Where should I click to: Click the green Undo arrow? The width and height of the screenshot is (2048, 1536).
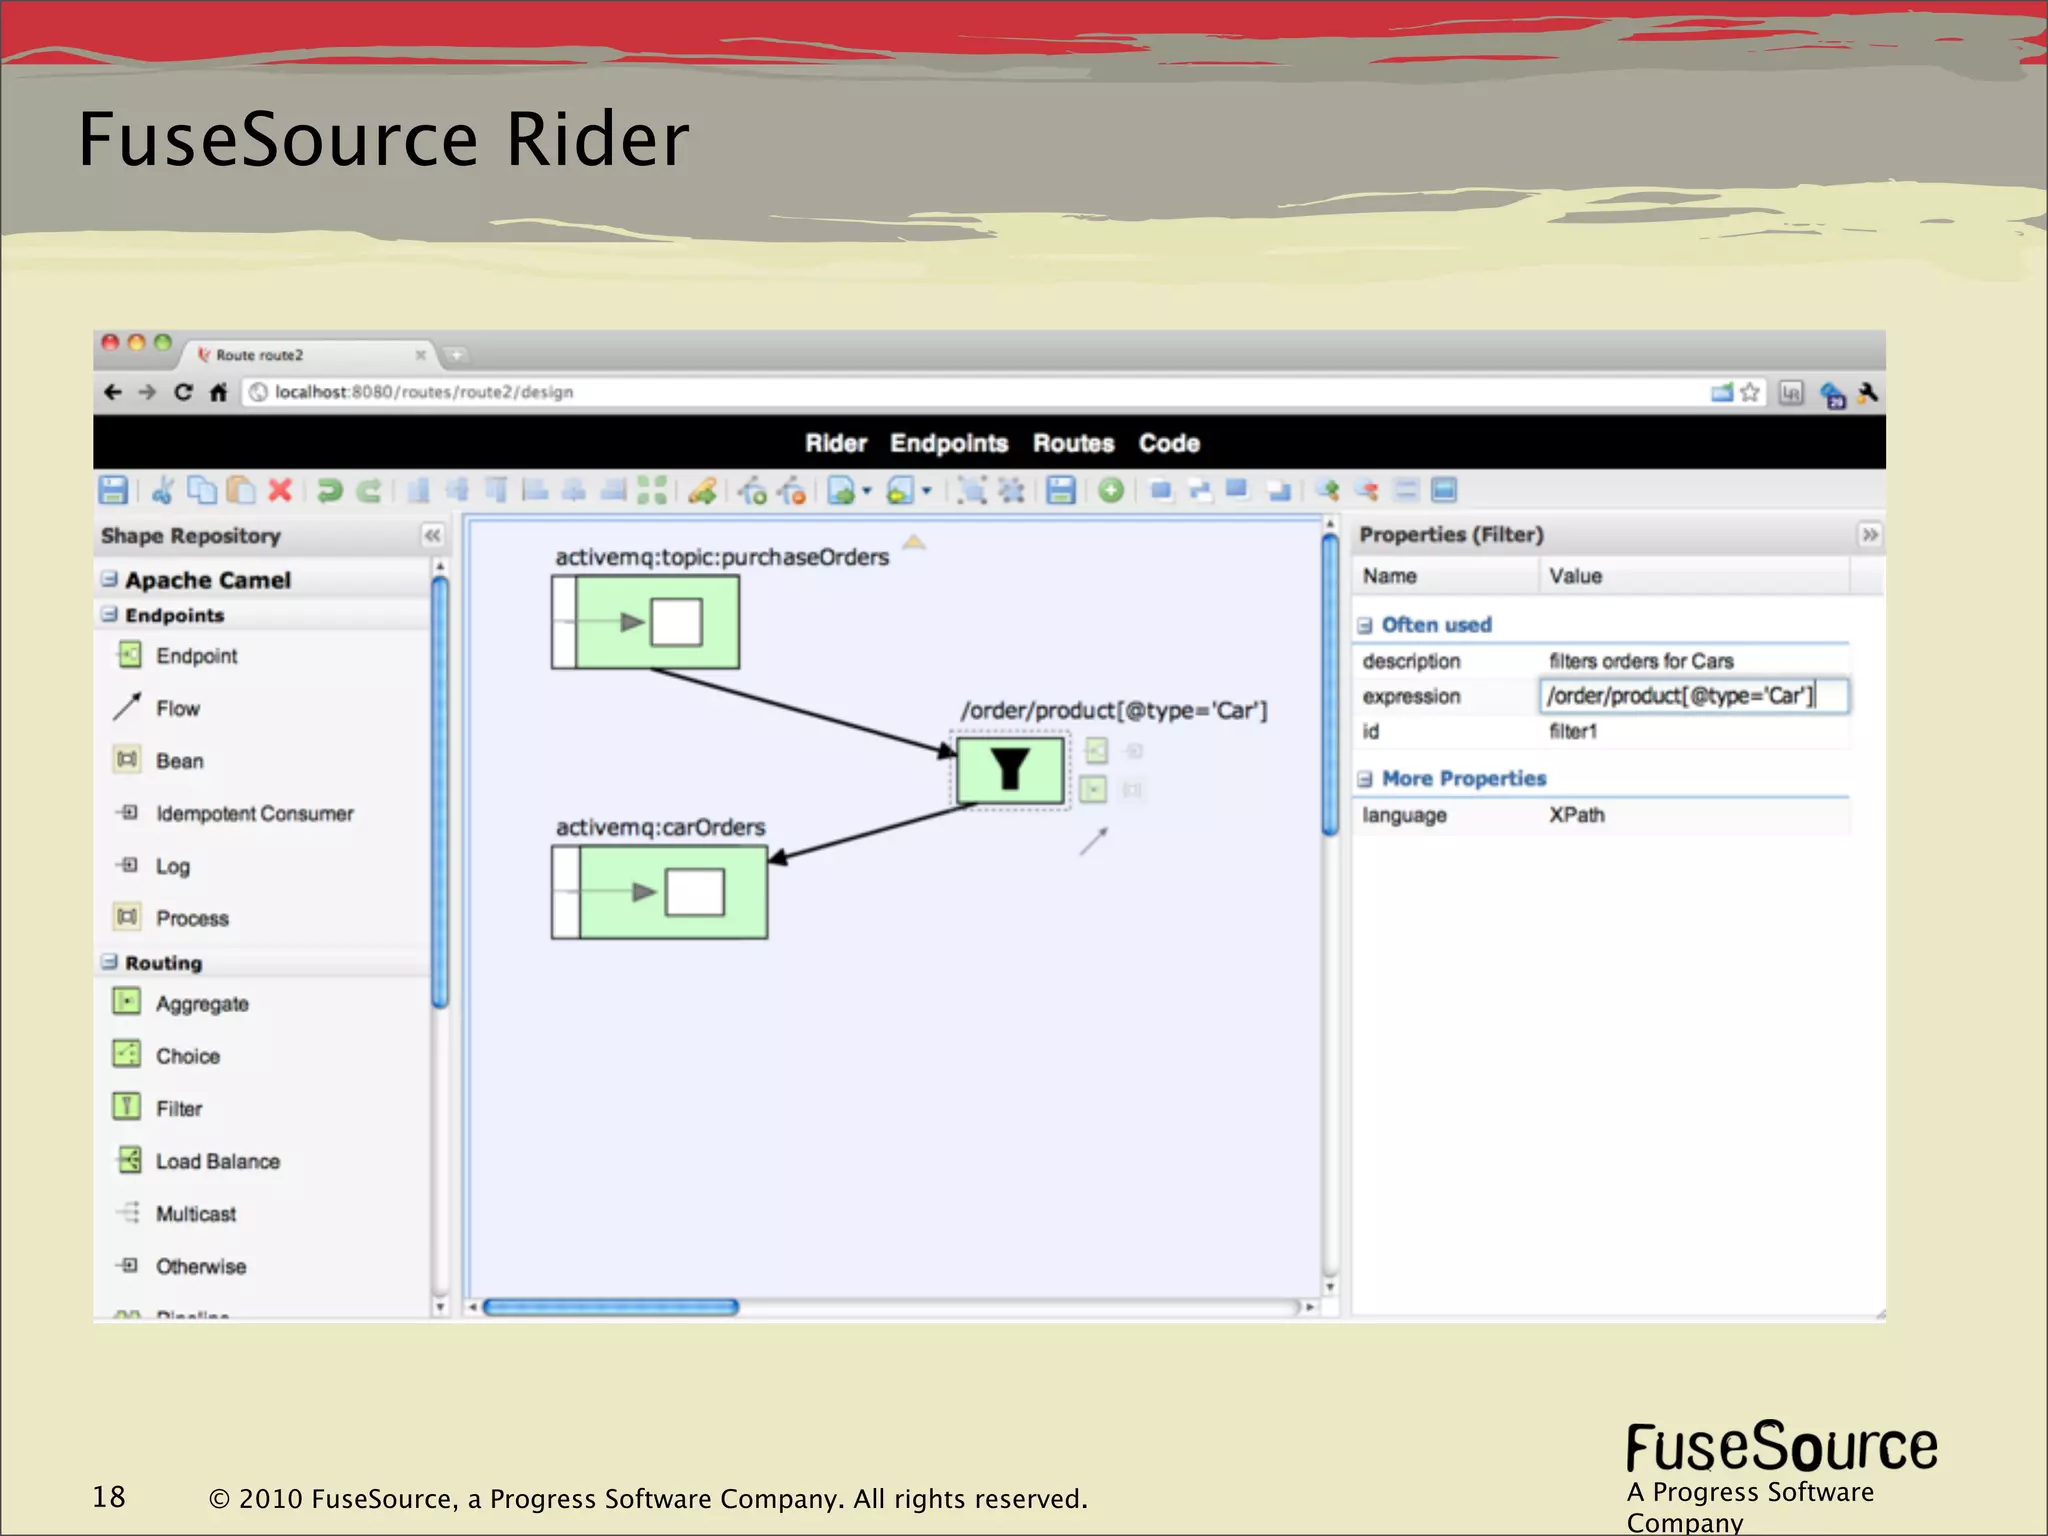330,490
